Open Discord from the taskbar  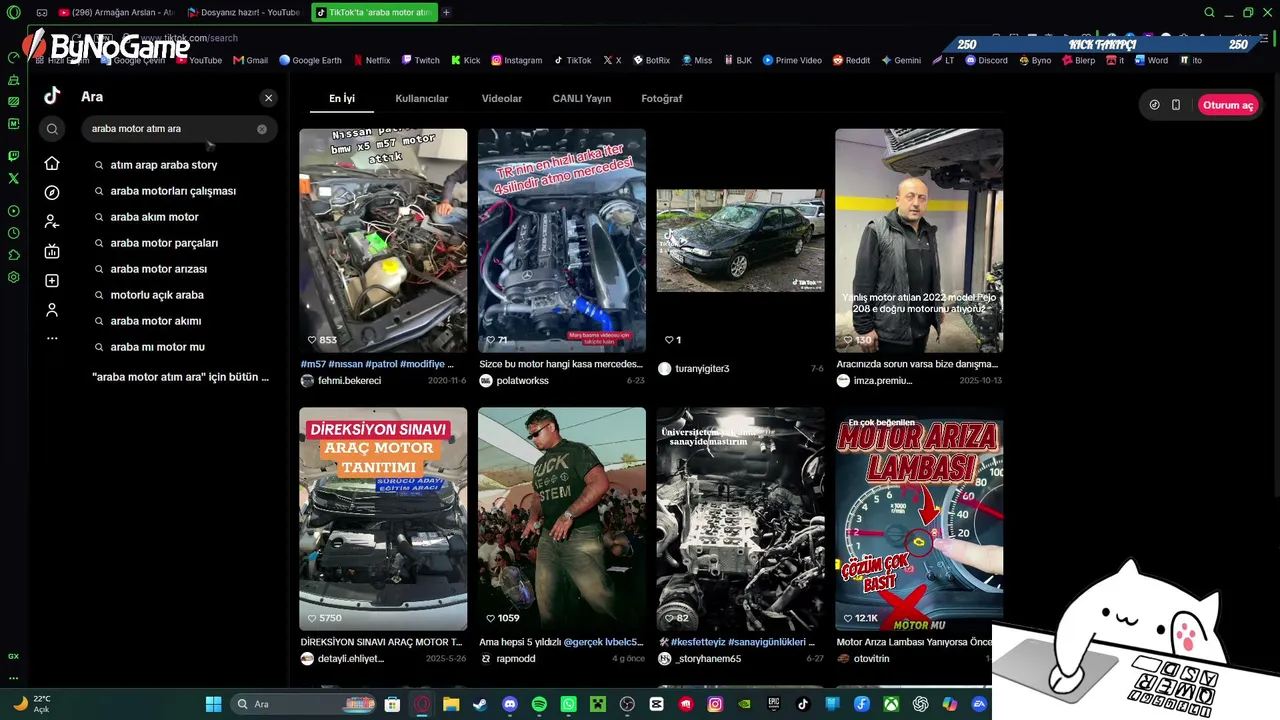510,704
